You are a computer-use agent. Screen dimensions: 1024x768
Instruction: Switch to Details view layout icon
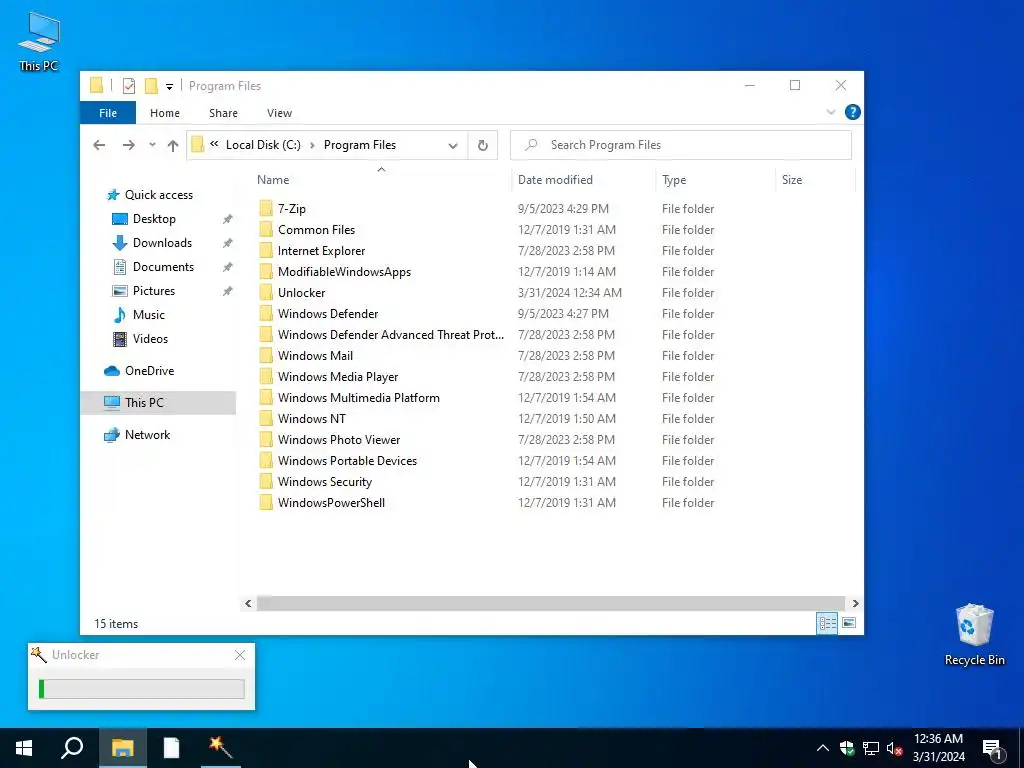point(827,623)
